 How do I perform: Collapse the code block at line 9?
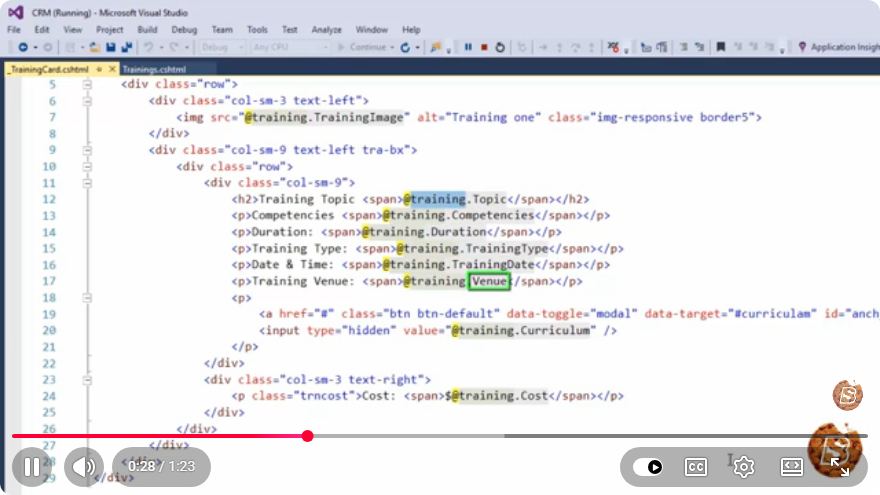(87, 150)
